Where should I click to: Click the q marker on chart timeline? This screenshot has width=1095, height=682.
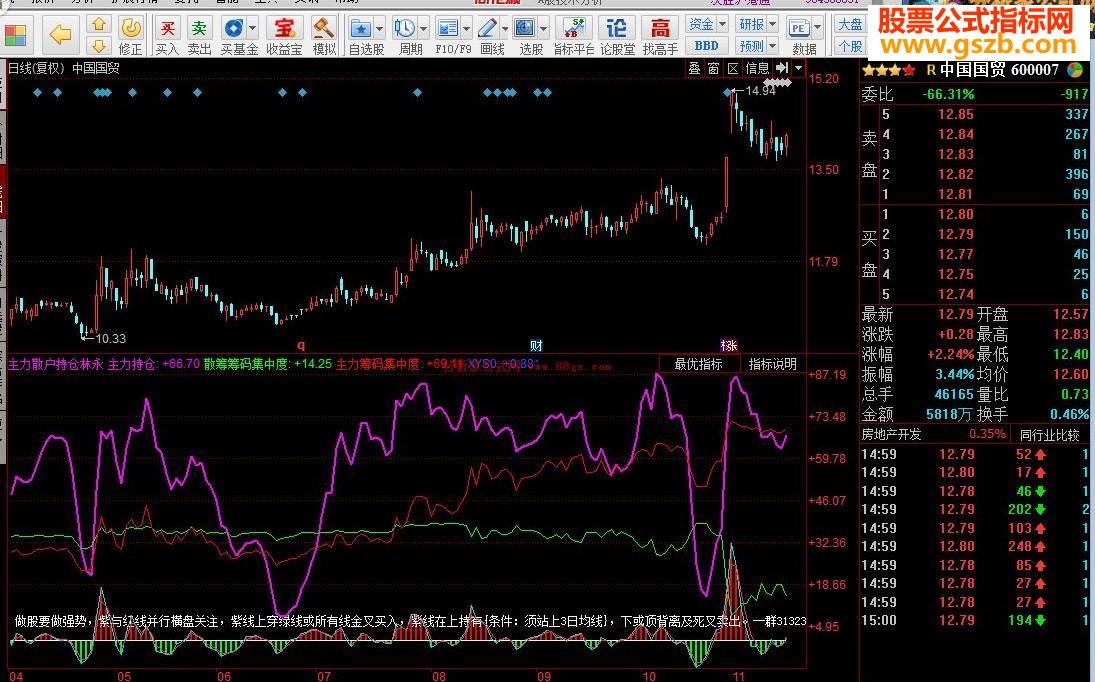tap(301, 345)
